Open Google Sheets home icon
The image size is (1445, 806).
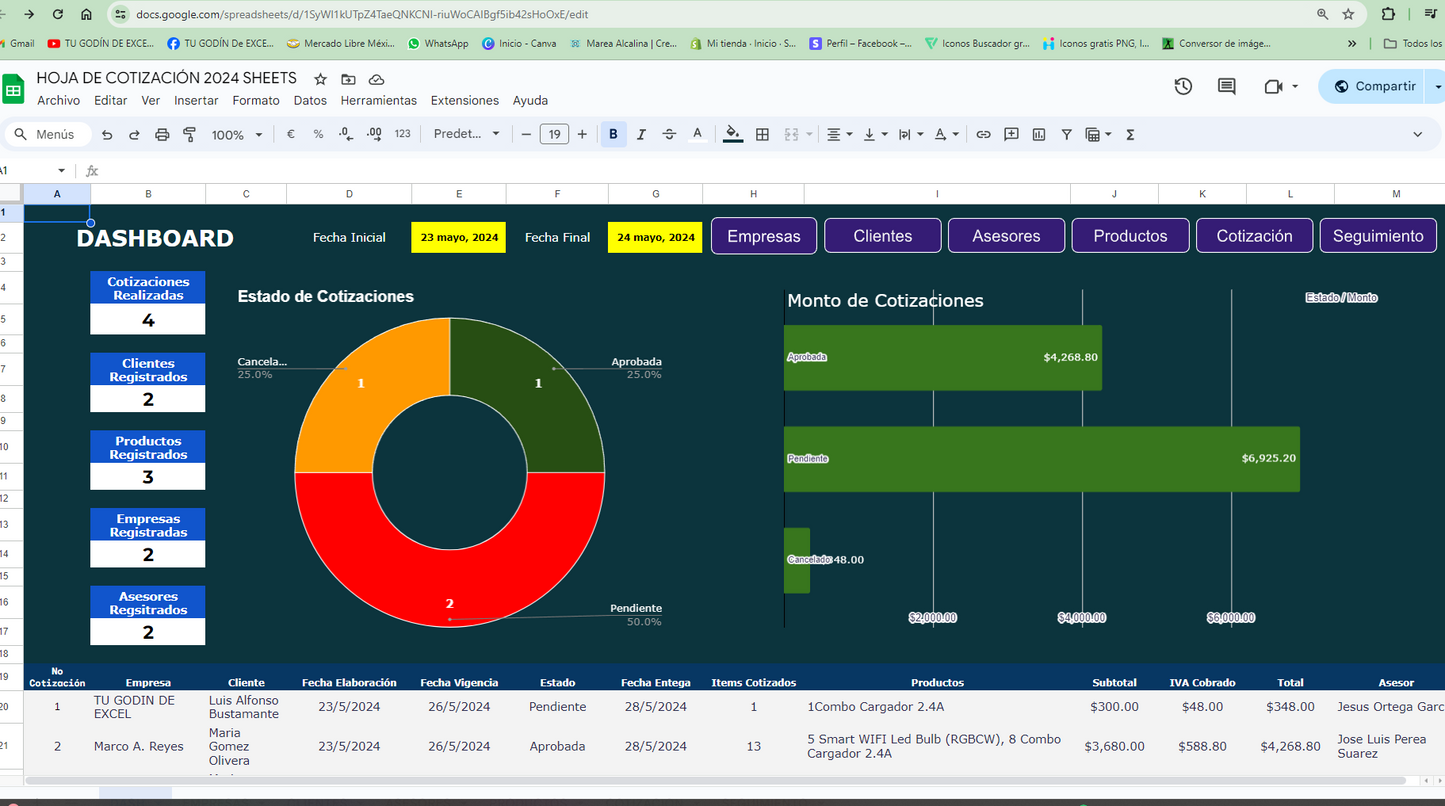coord(13,88)
